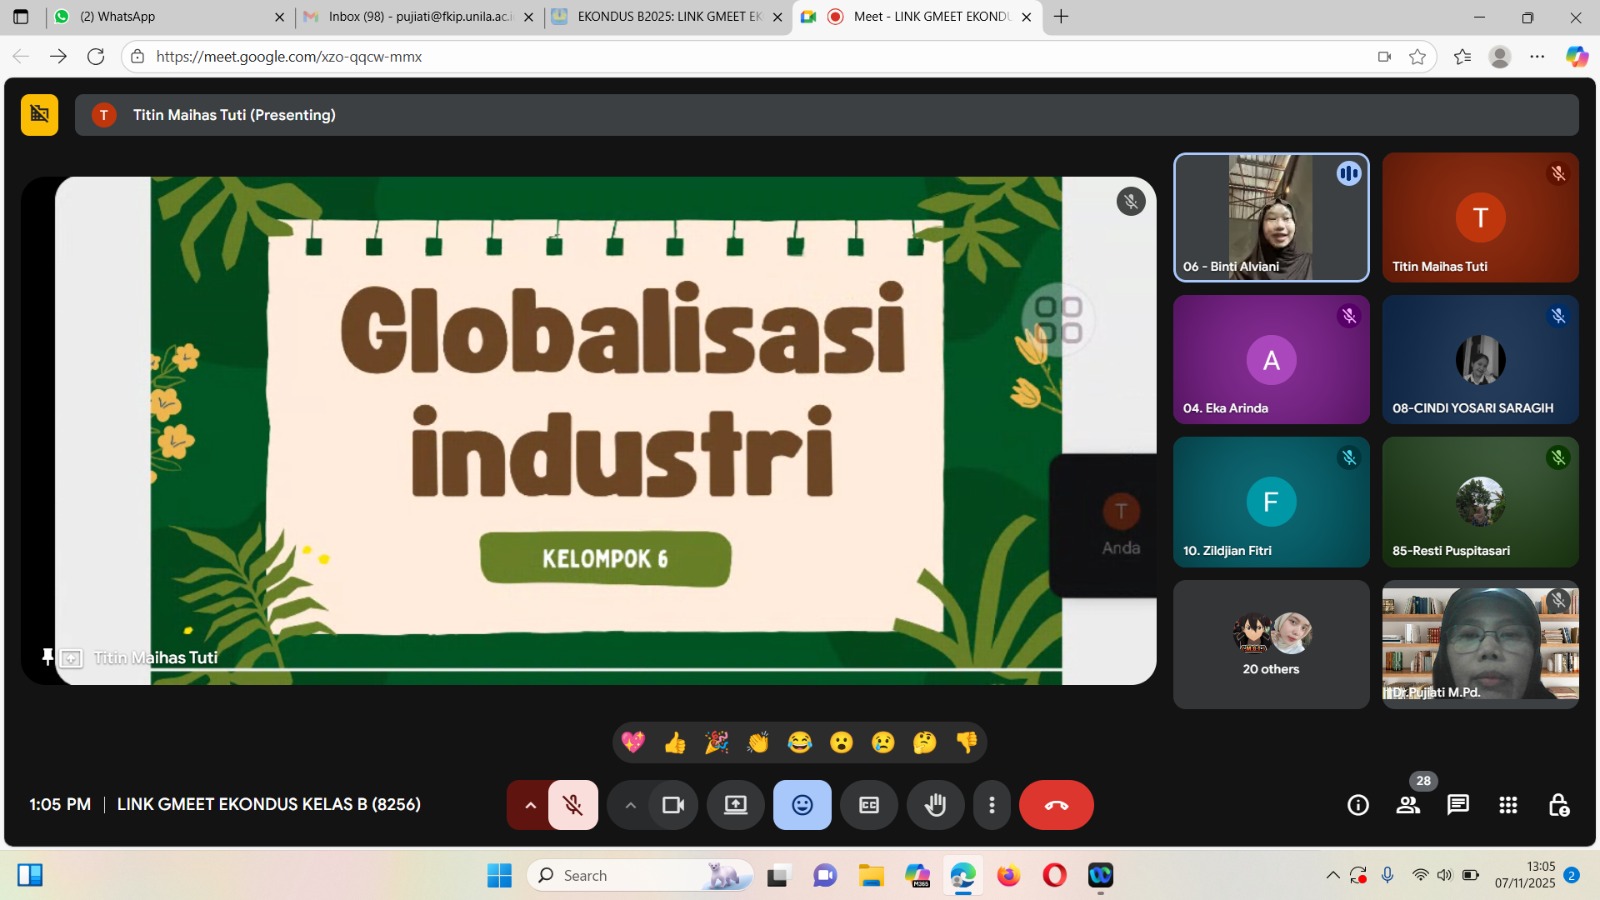The width and height of the screenshot is (1600, 900).
Task: Leave the call with red hang-up button
Action: (x=1056, y=805)
